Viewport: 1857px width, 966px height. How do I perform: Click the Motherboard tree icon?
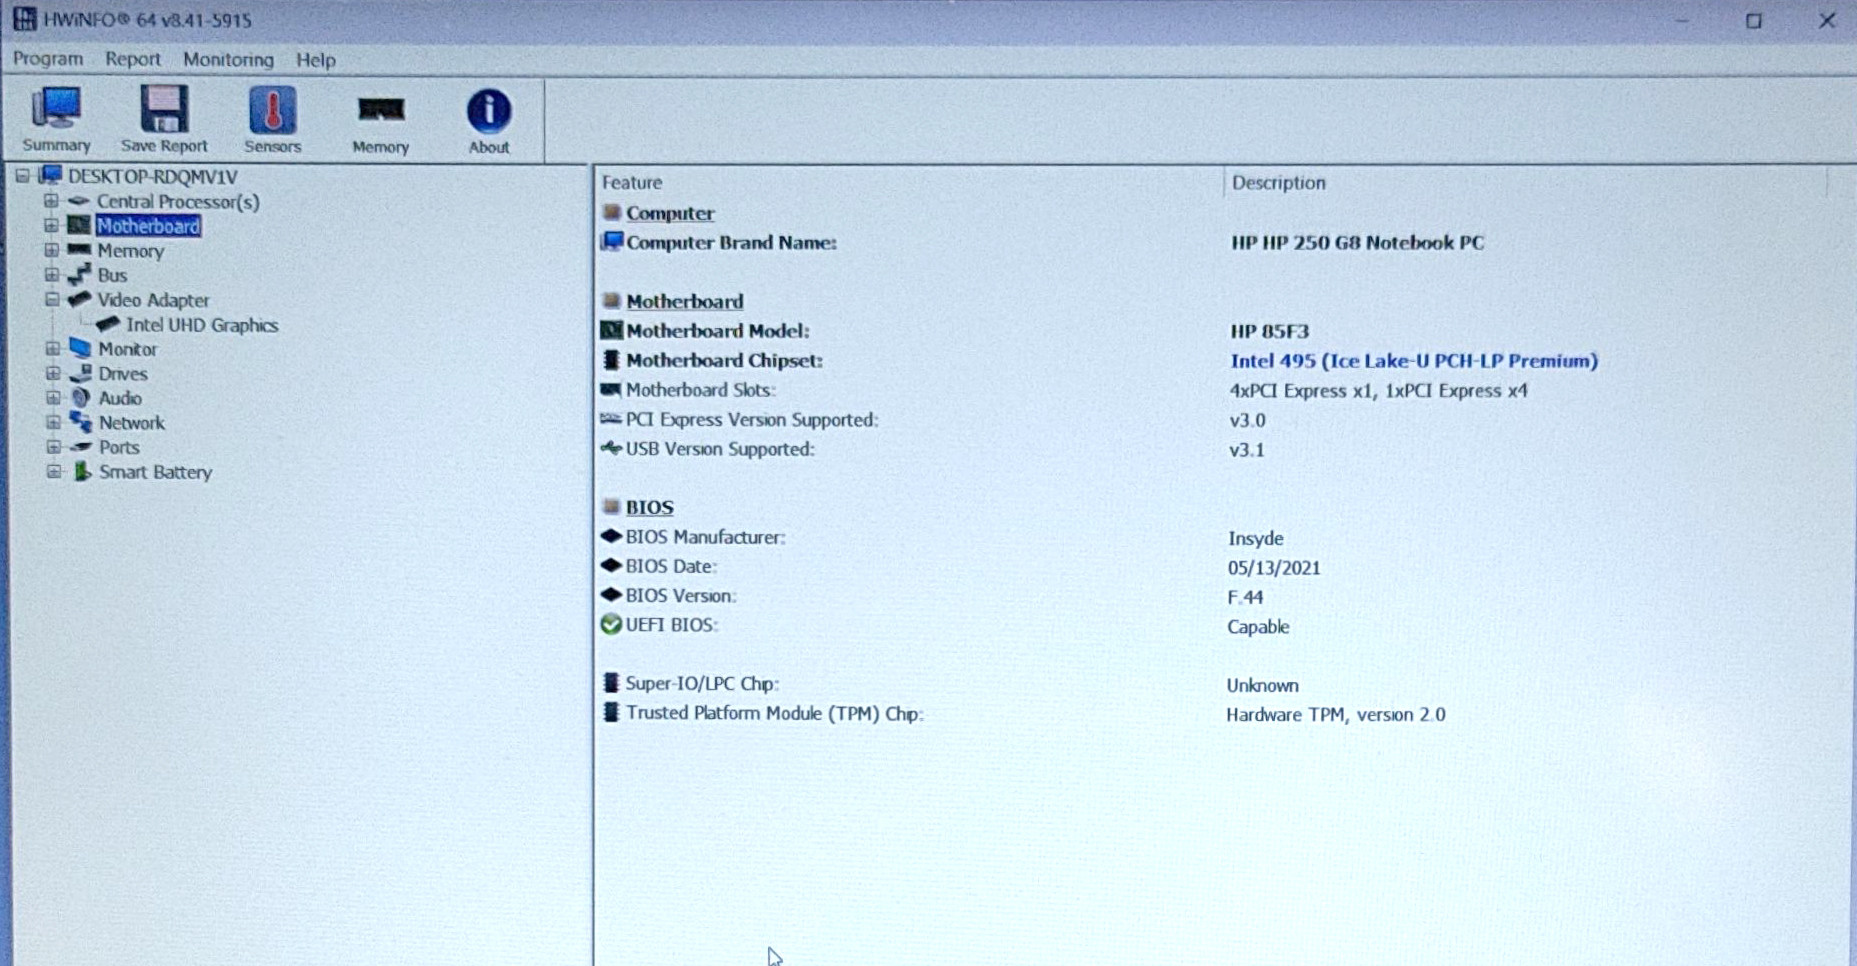pyautogui.click(x=79, y=225)
